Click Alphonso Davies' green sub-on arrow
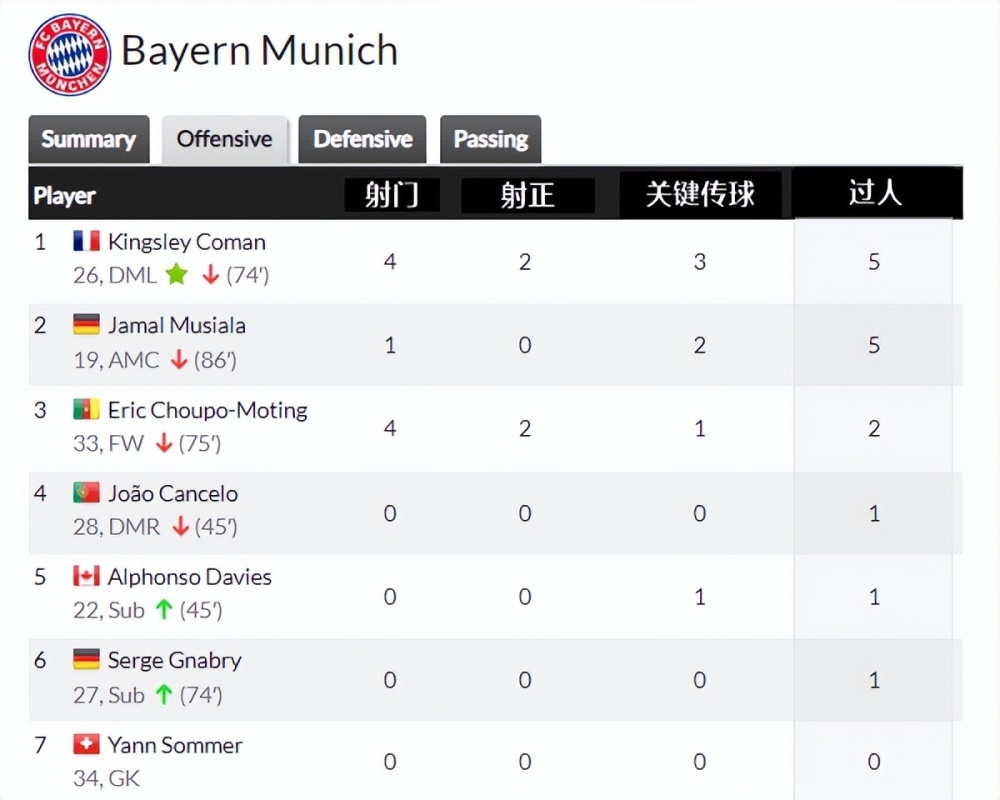Image resolution: width=1000 pixels, height=800 pixels. coord(164,610)
